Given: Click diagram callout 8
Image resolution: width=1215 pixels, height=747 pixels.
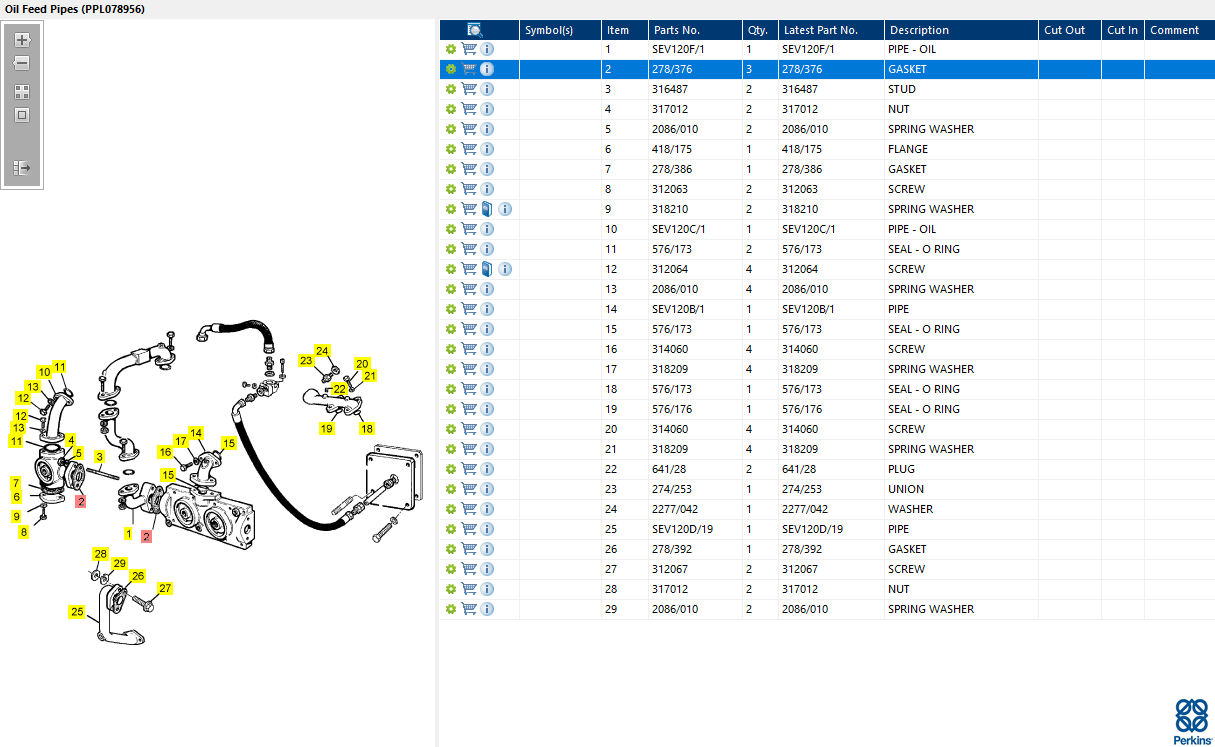Looking at the screenshot, I should coord(24,532).
